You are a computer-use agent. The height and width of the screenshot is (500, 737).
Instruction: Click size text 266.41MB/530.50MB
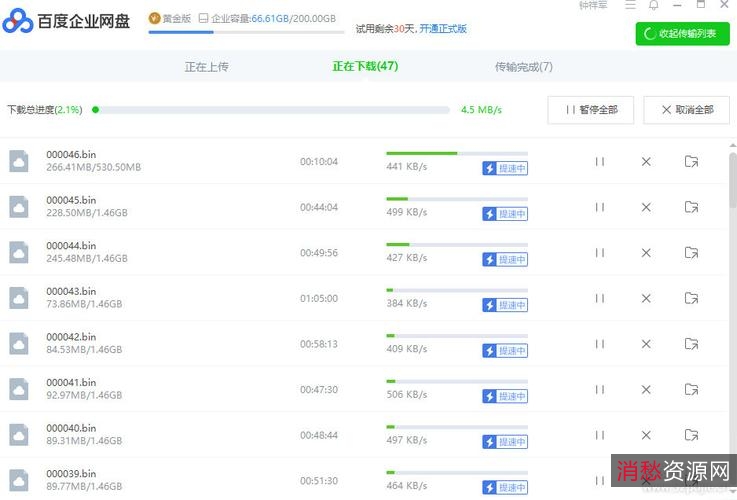click(x=94, y=167)
